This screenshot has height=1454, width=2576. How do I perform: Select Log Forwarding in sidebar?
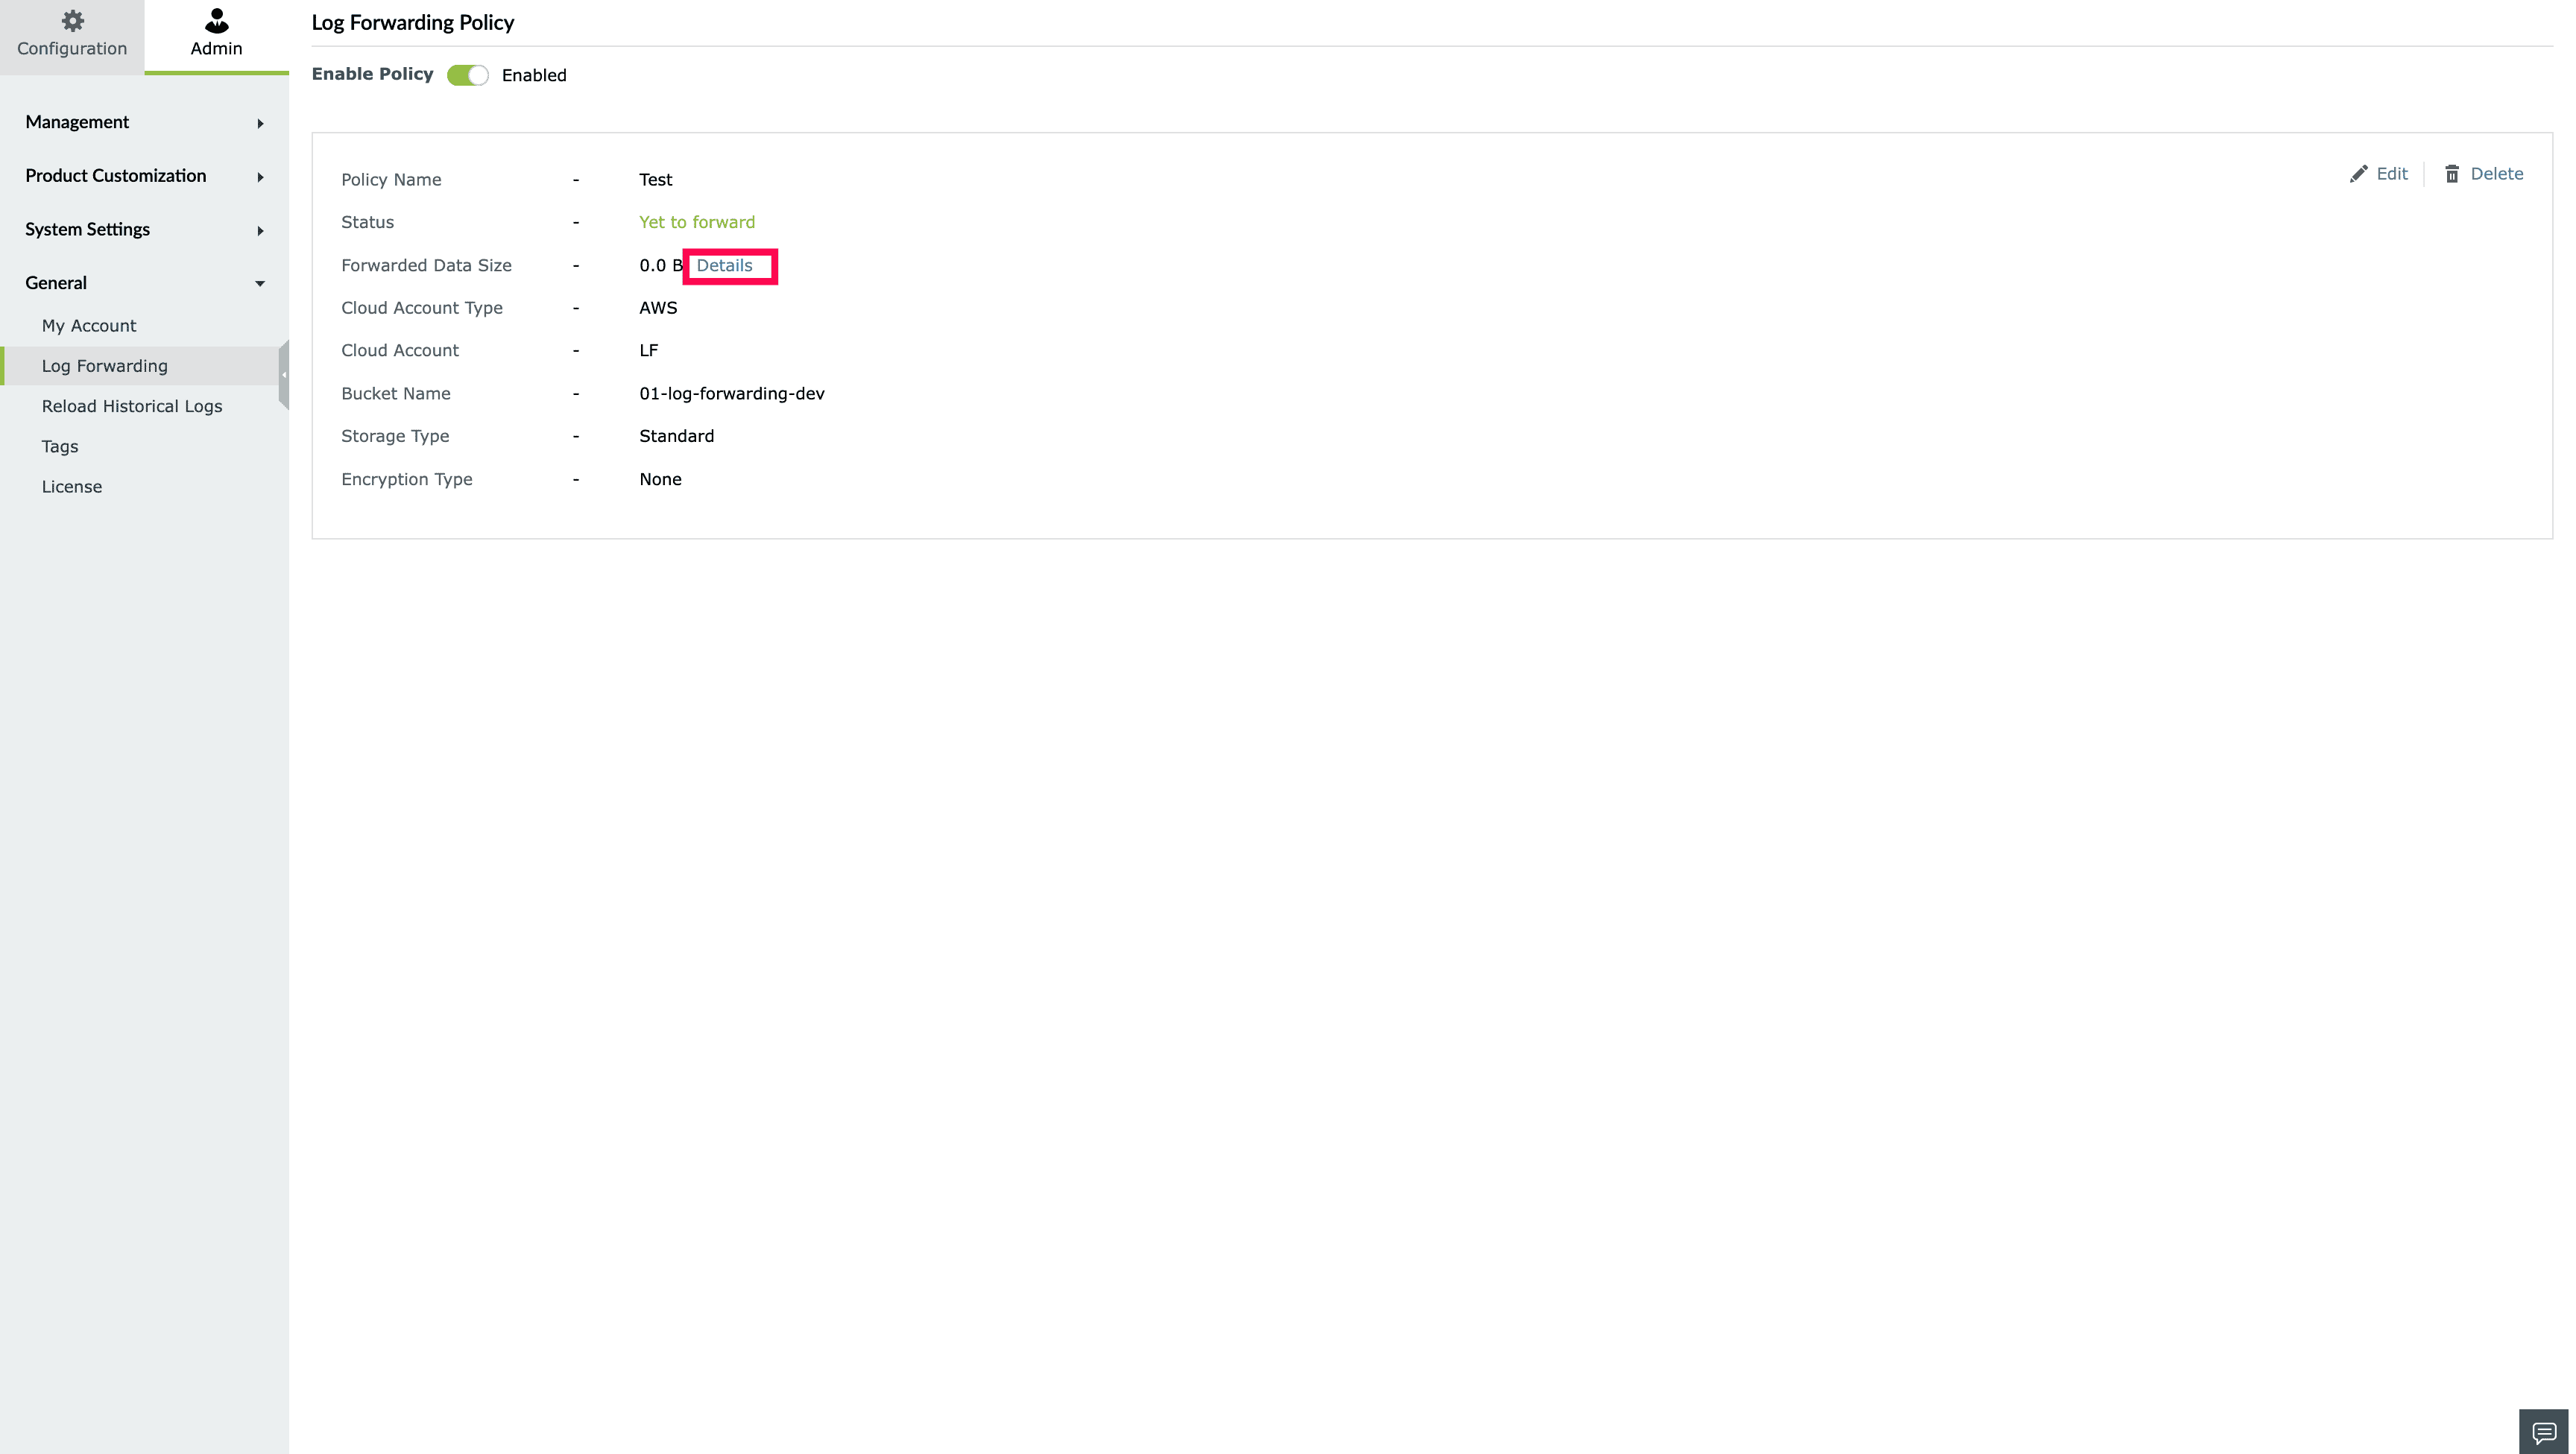coord(105,366)
